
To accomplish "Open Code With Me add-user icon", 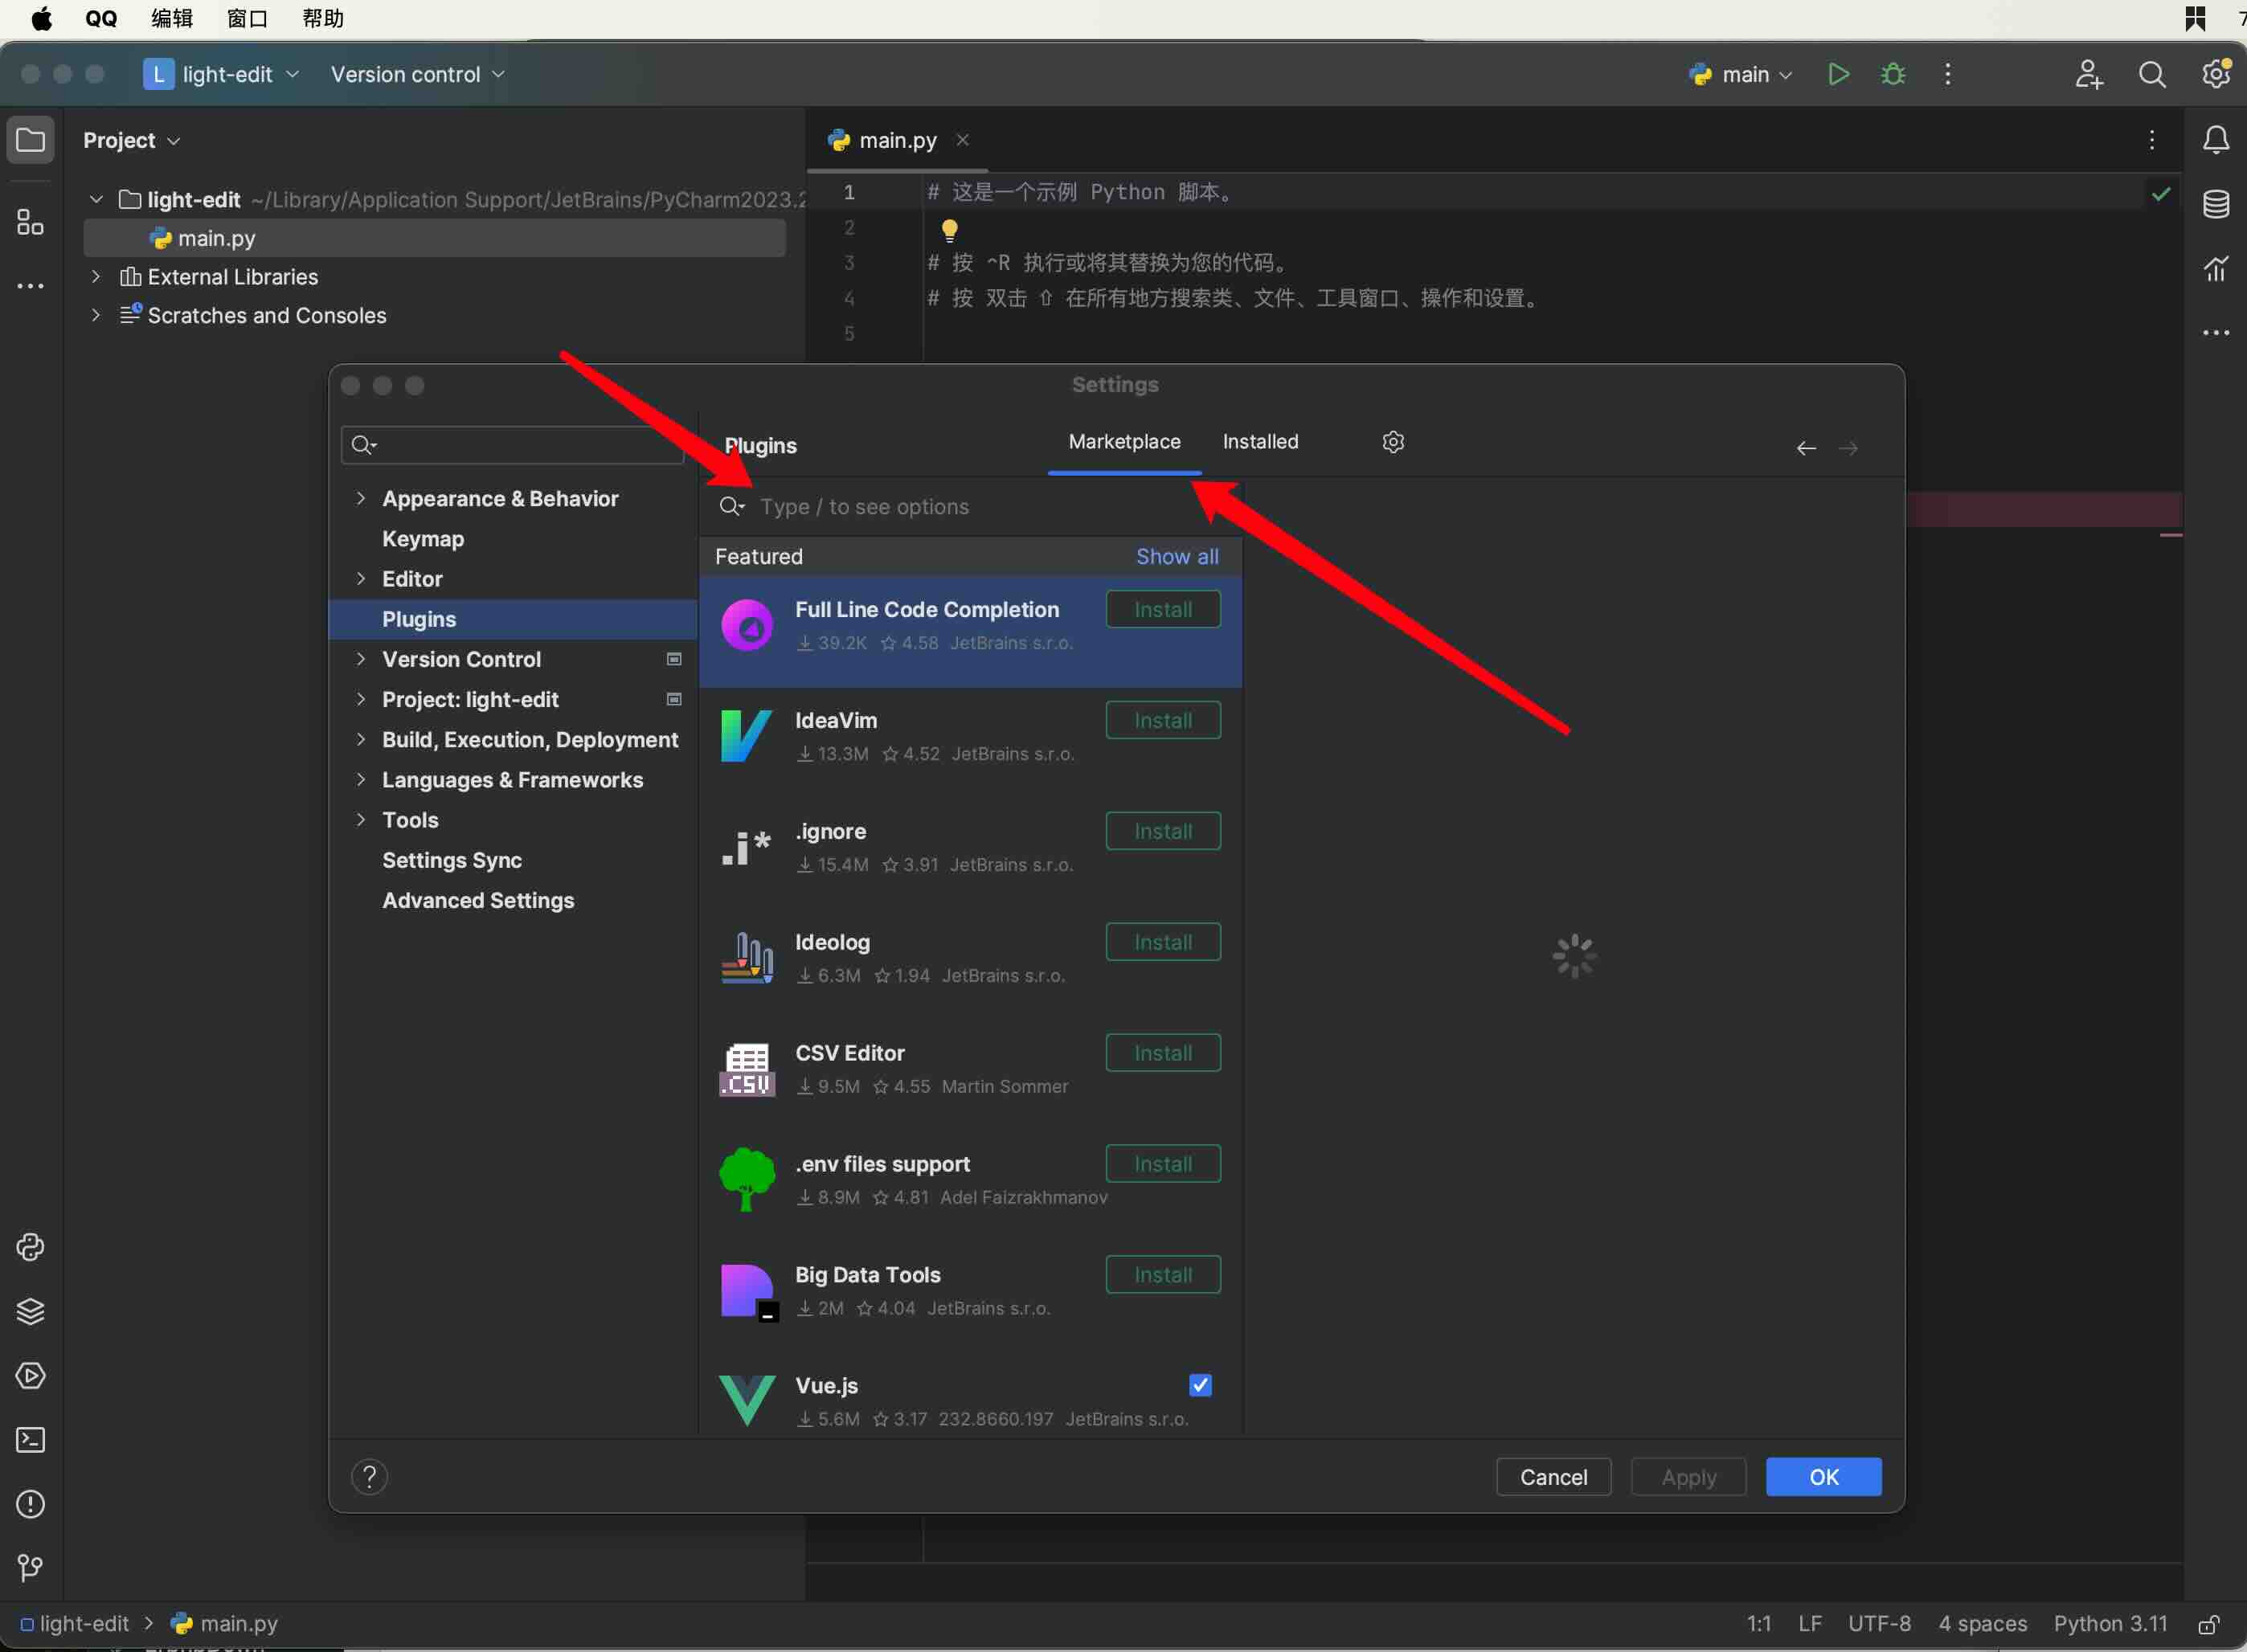I will 2089,74.
